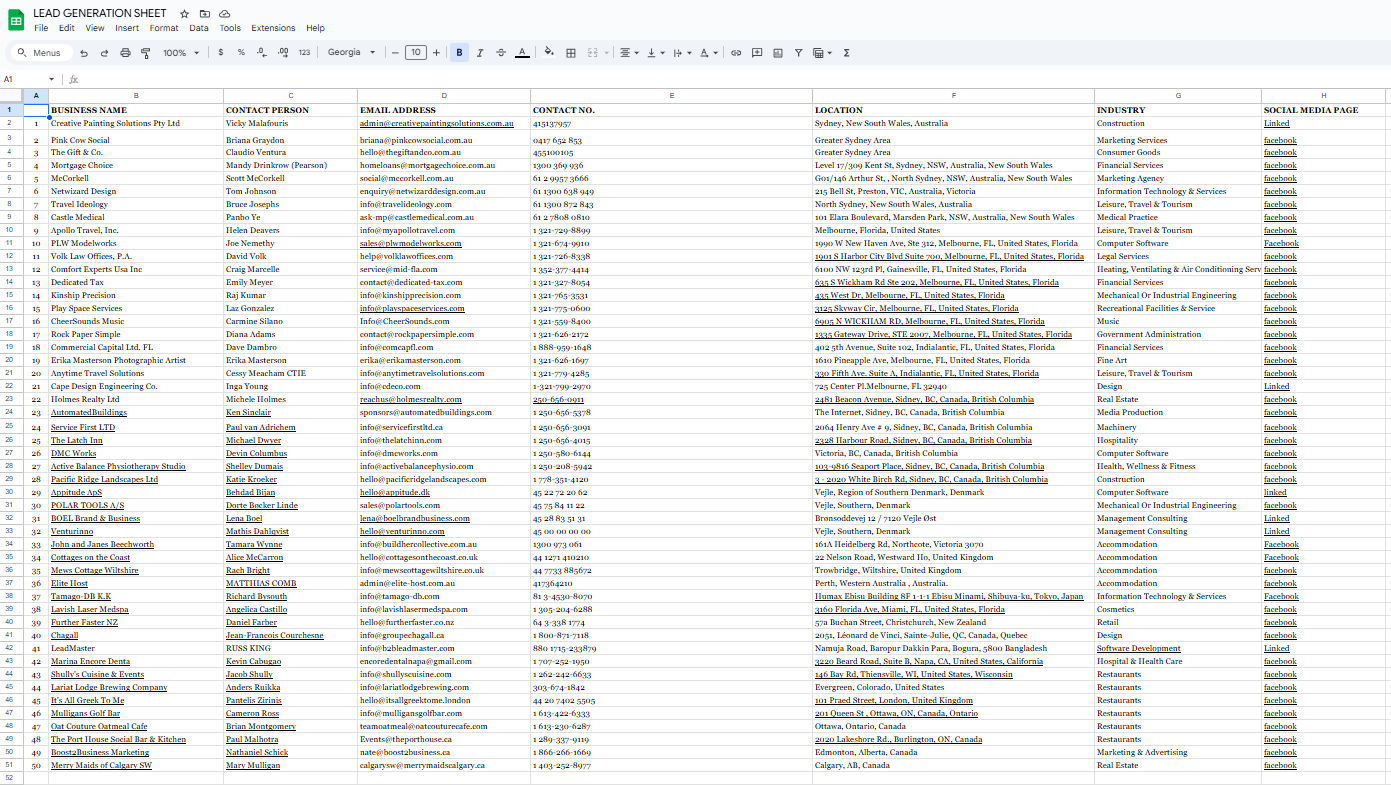Format as percent
Viewport: 1391px width, 785px height.
241,53
